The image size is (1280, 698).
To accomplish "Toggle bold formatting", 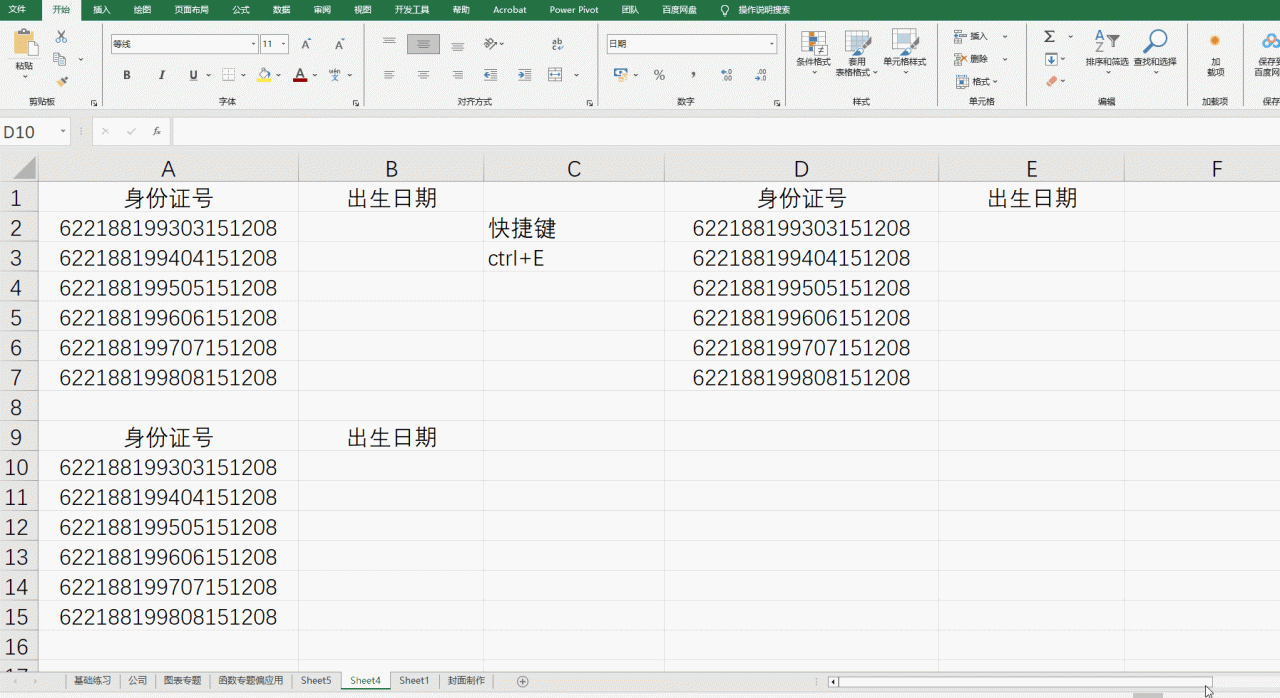I will pyautogui.click(x=127, y=75).
